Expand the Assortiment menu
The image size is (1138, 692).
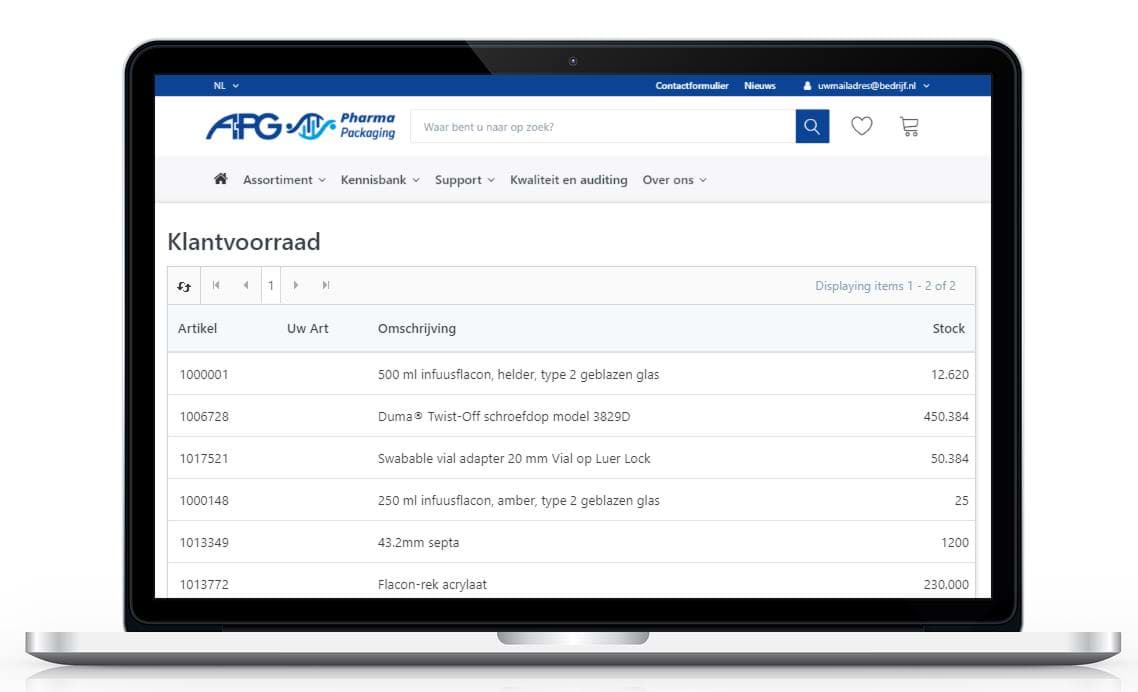(x=284, y=180)
